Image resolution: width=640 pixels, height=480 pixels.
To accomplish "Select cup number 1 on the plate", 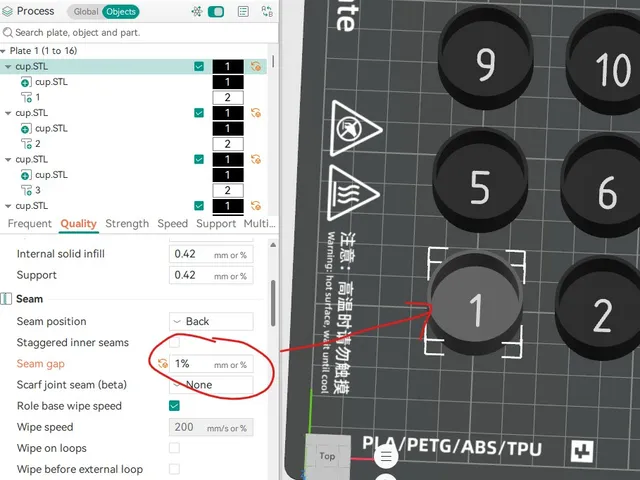I will (476, 304).
